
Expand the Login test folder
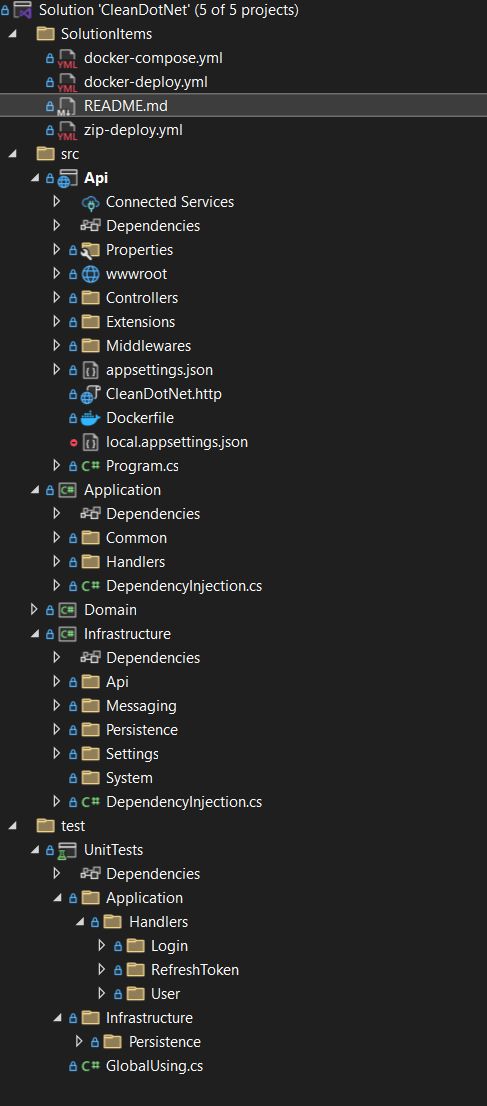[101, 945]
